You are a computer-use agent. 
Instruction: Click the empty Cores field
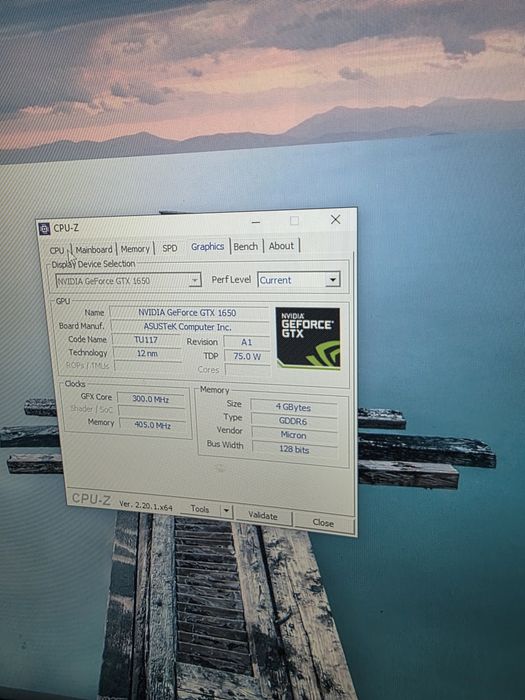pyautogui.click(x=248, y=370)
